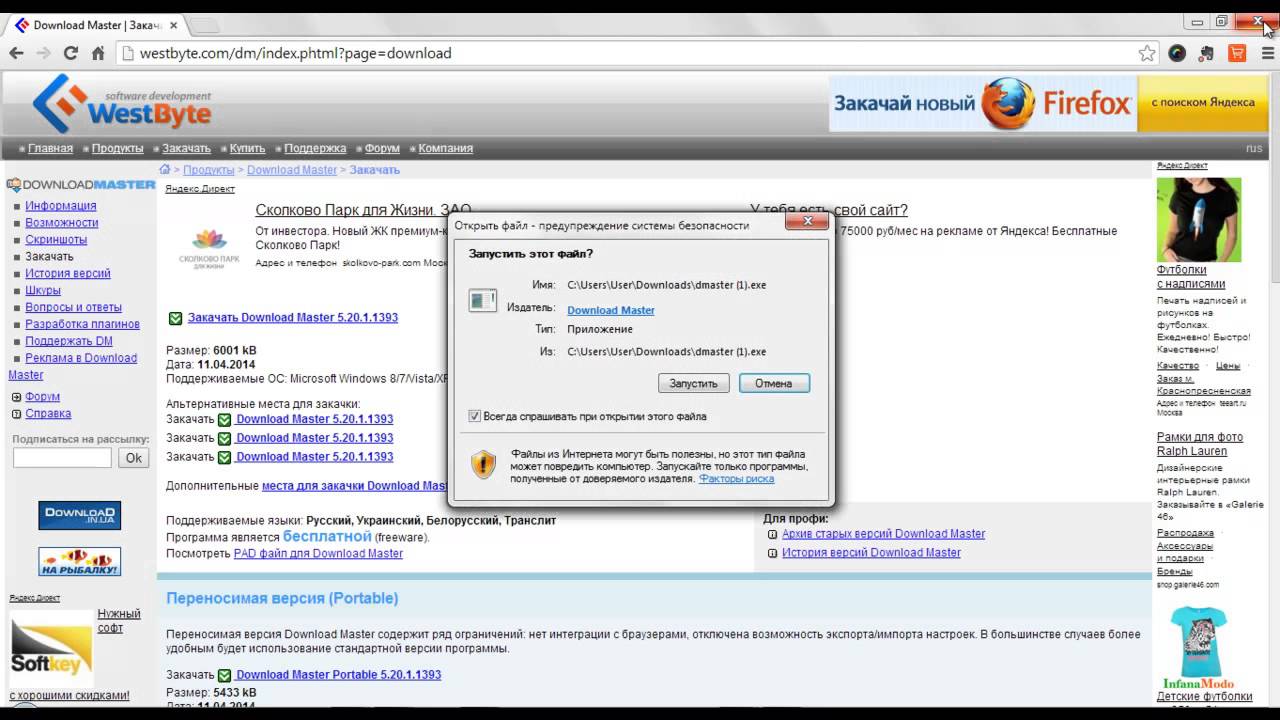This screenshot has height=720, width=1280.
Task: Close the security warning dialog
Action: (x=806, y=221)
